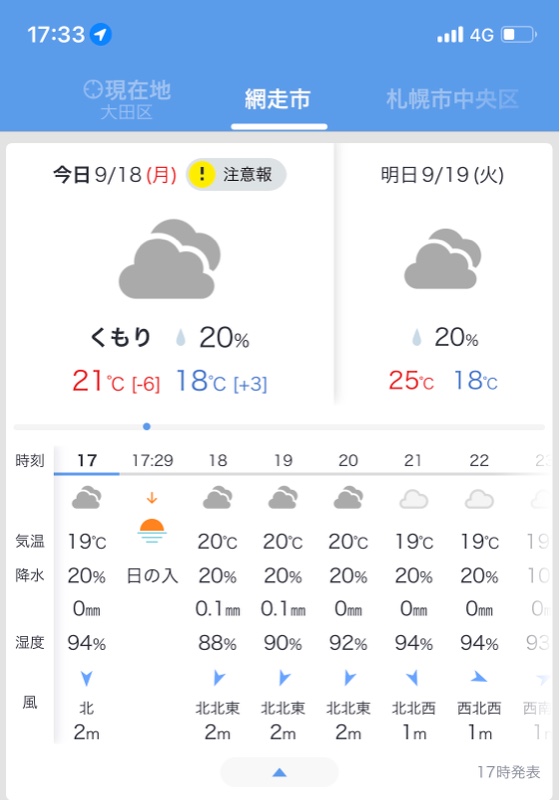Select the 19 hour column header

[283, 460]
